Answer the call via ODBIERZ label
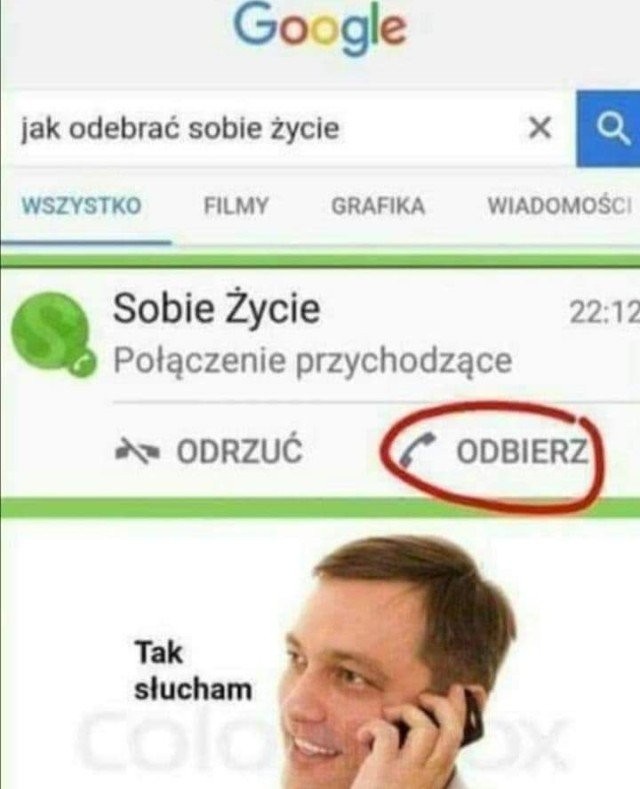This screenshot has width=640, height=789. (522, 451)
